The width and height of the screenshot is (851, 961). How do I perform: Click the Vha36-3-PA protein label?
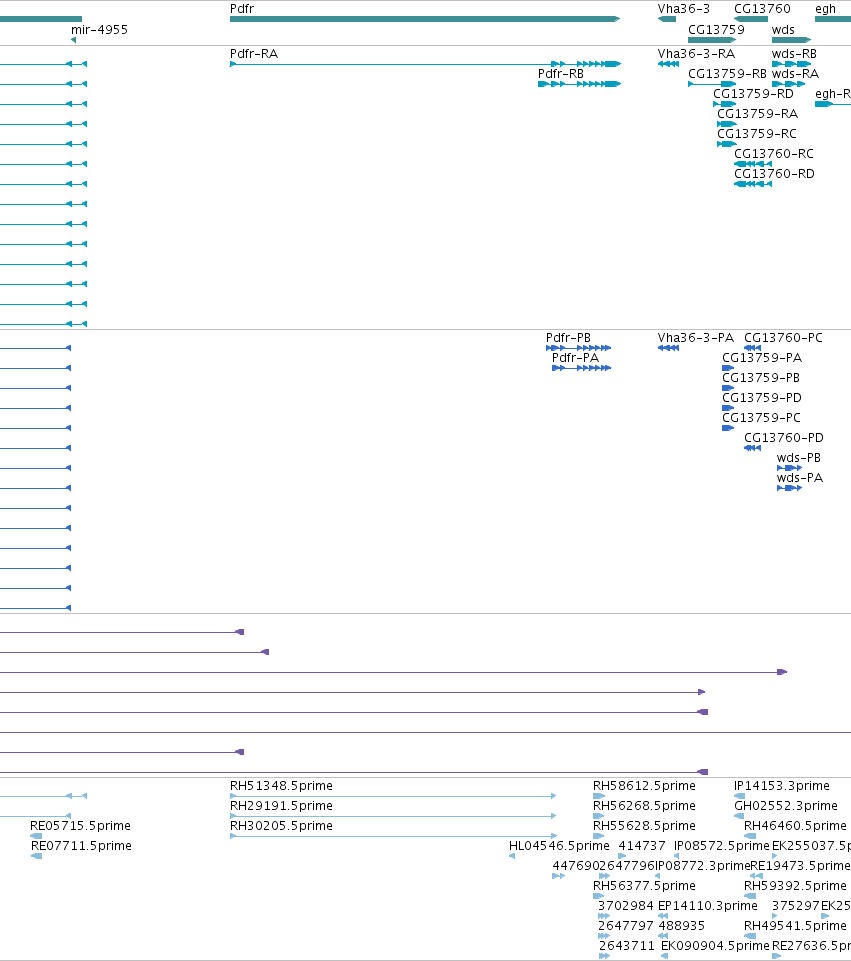click(x=695, y=338)
